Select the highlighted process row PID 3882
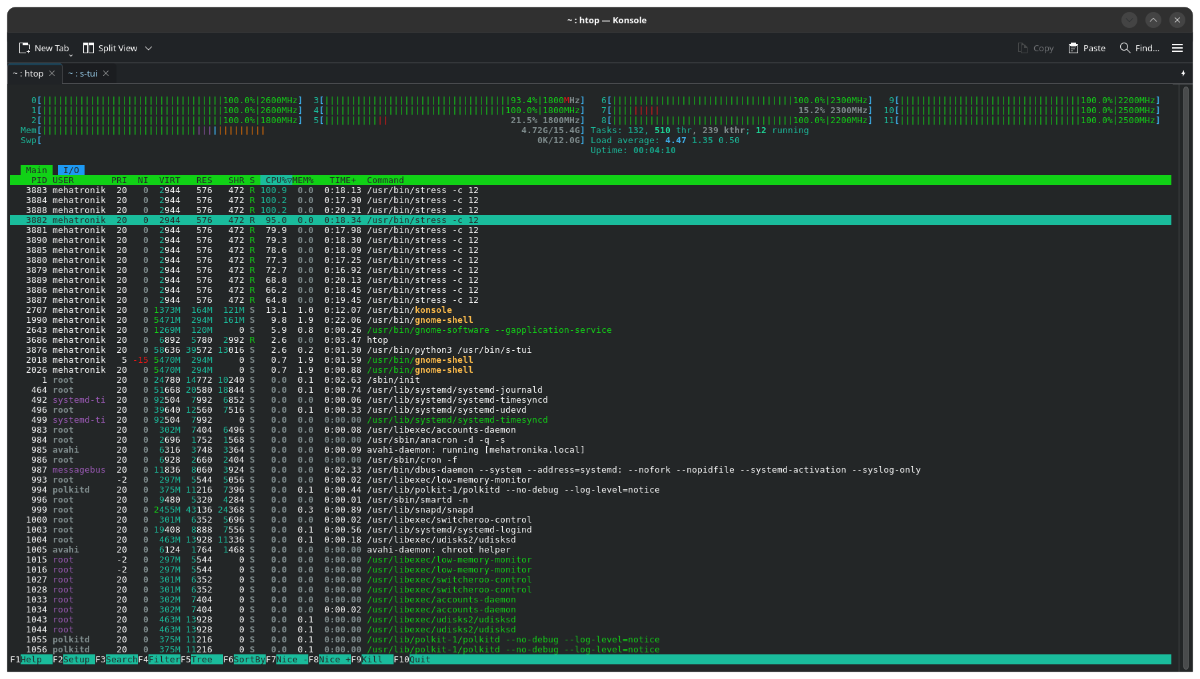The image size is (1200, 679). [x=590, y=220]
